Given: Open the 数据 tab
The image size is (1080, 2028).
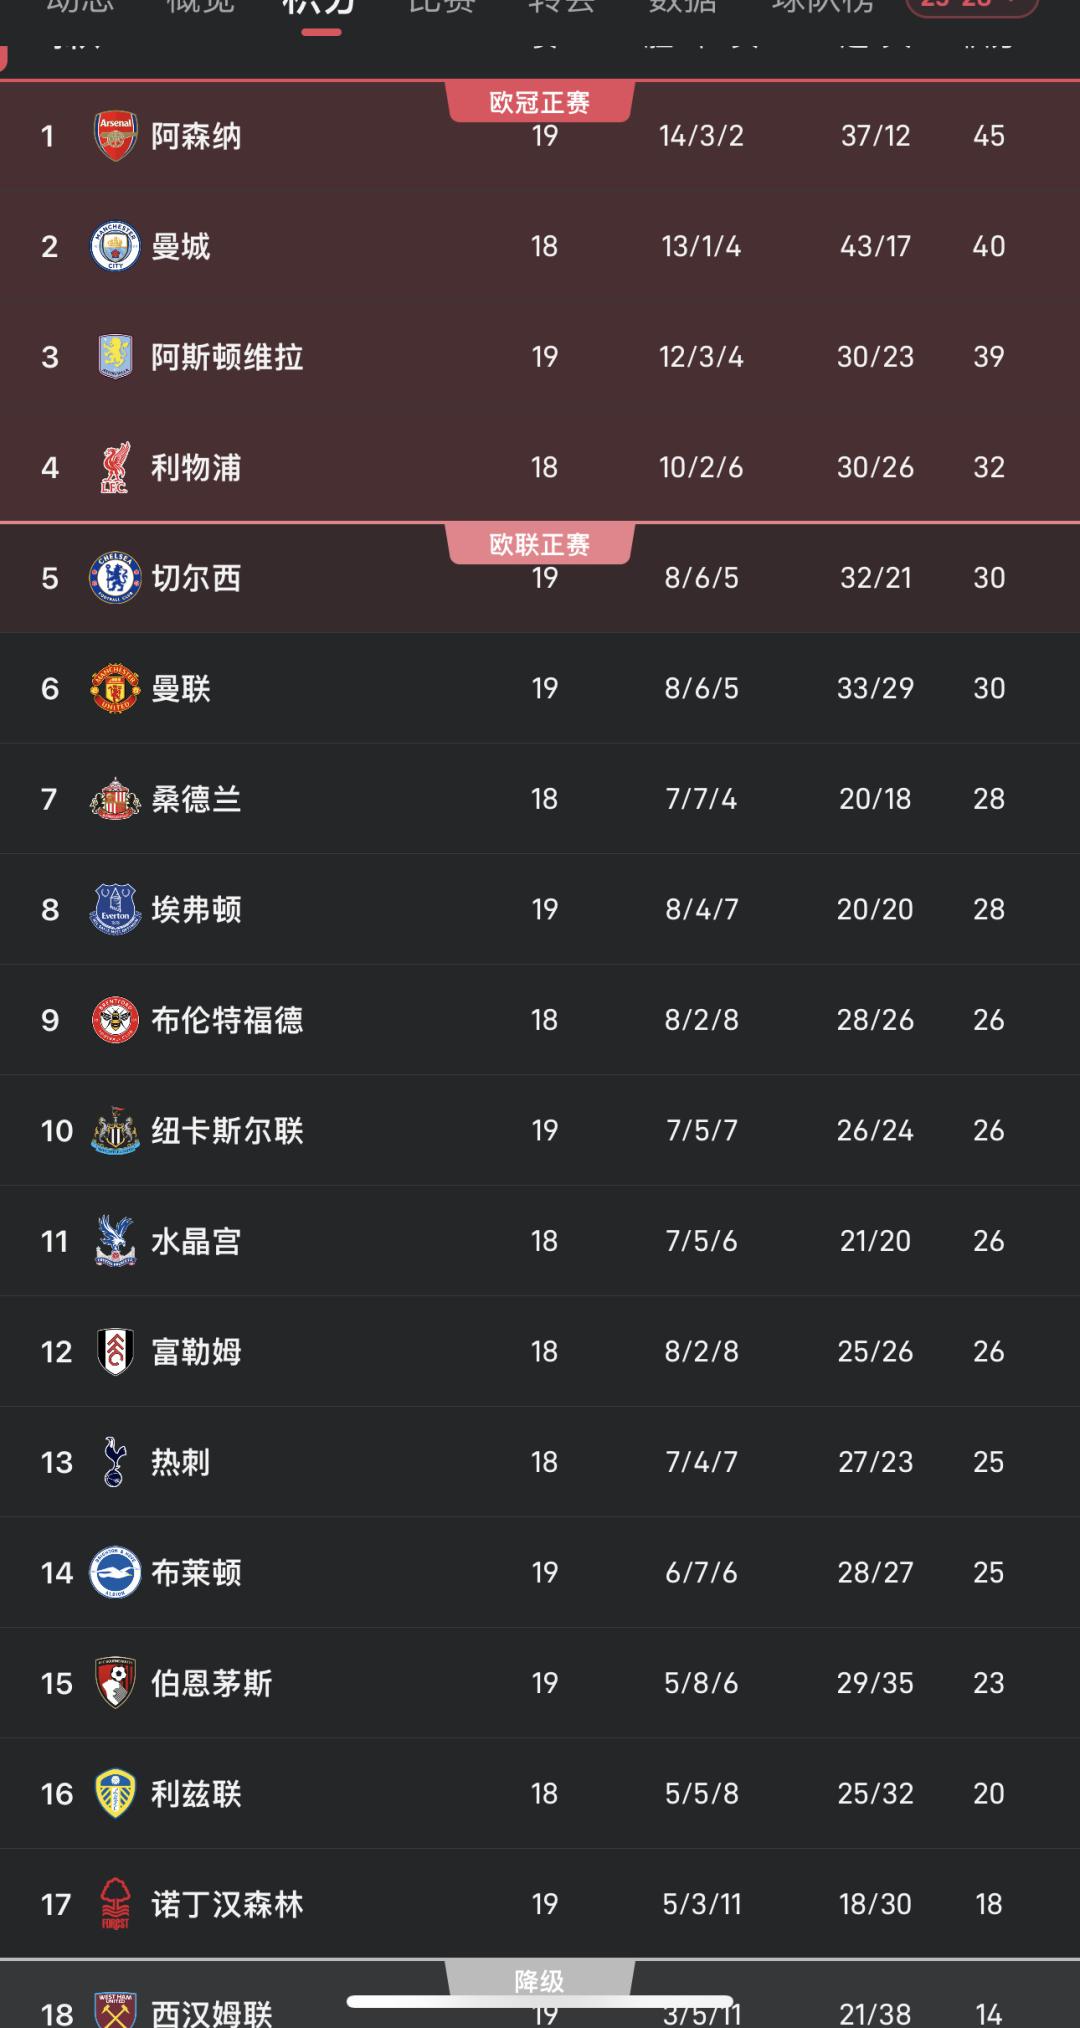Looking at the screenshot, I should [x=682, y=8].
